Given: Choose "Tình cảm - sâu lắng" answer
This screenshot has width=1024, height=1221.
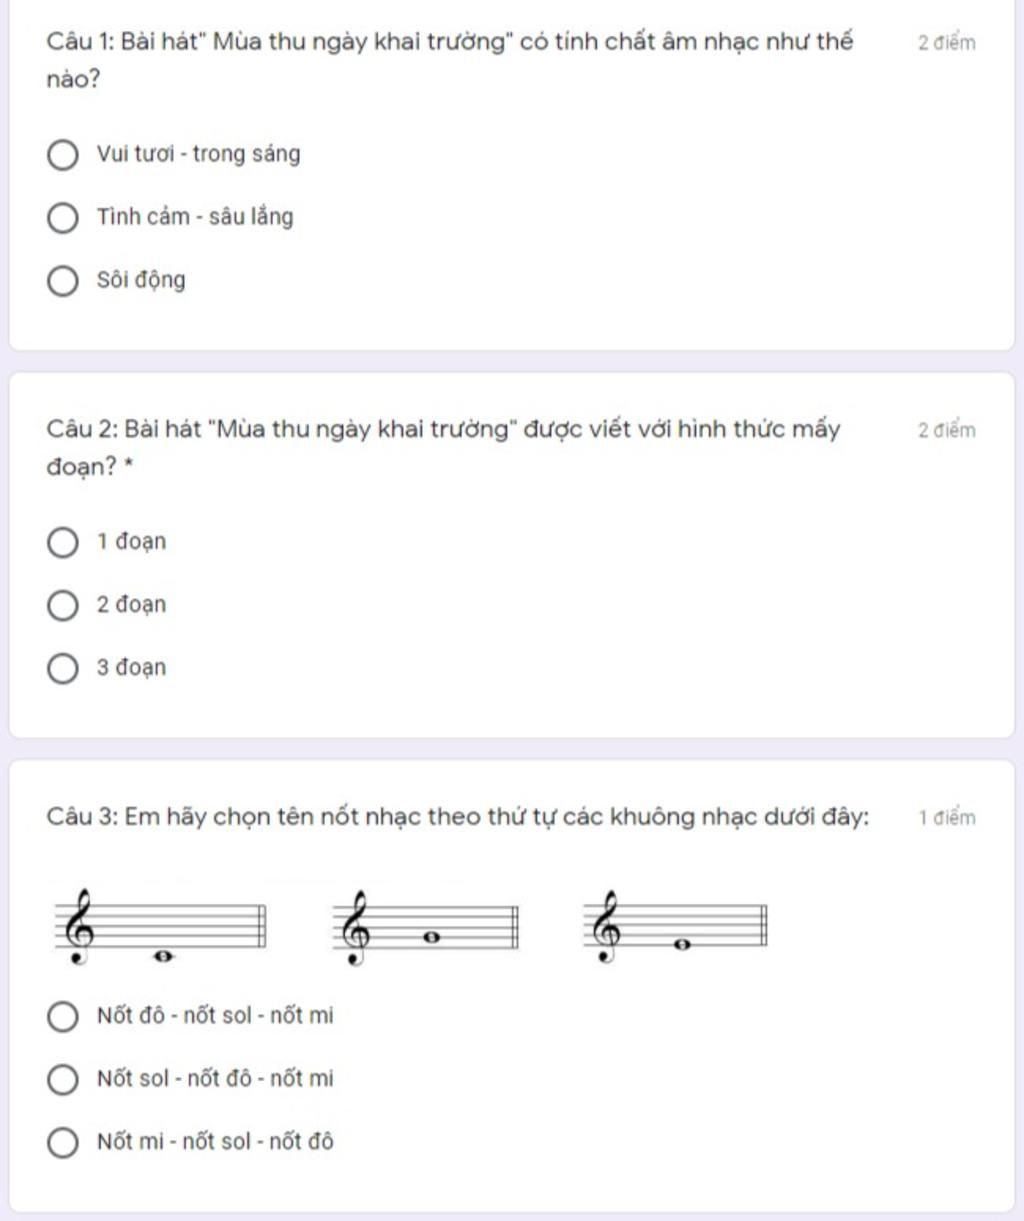Looking at the screenshot, I should click(62, 218).
